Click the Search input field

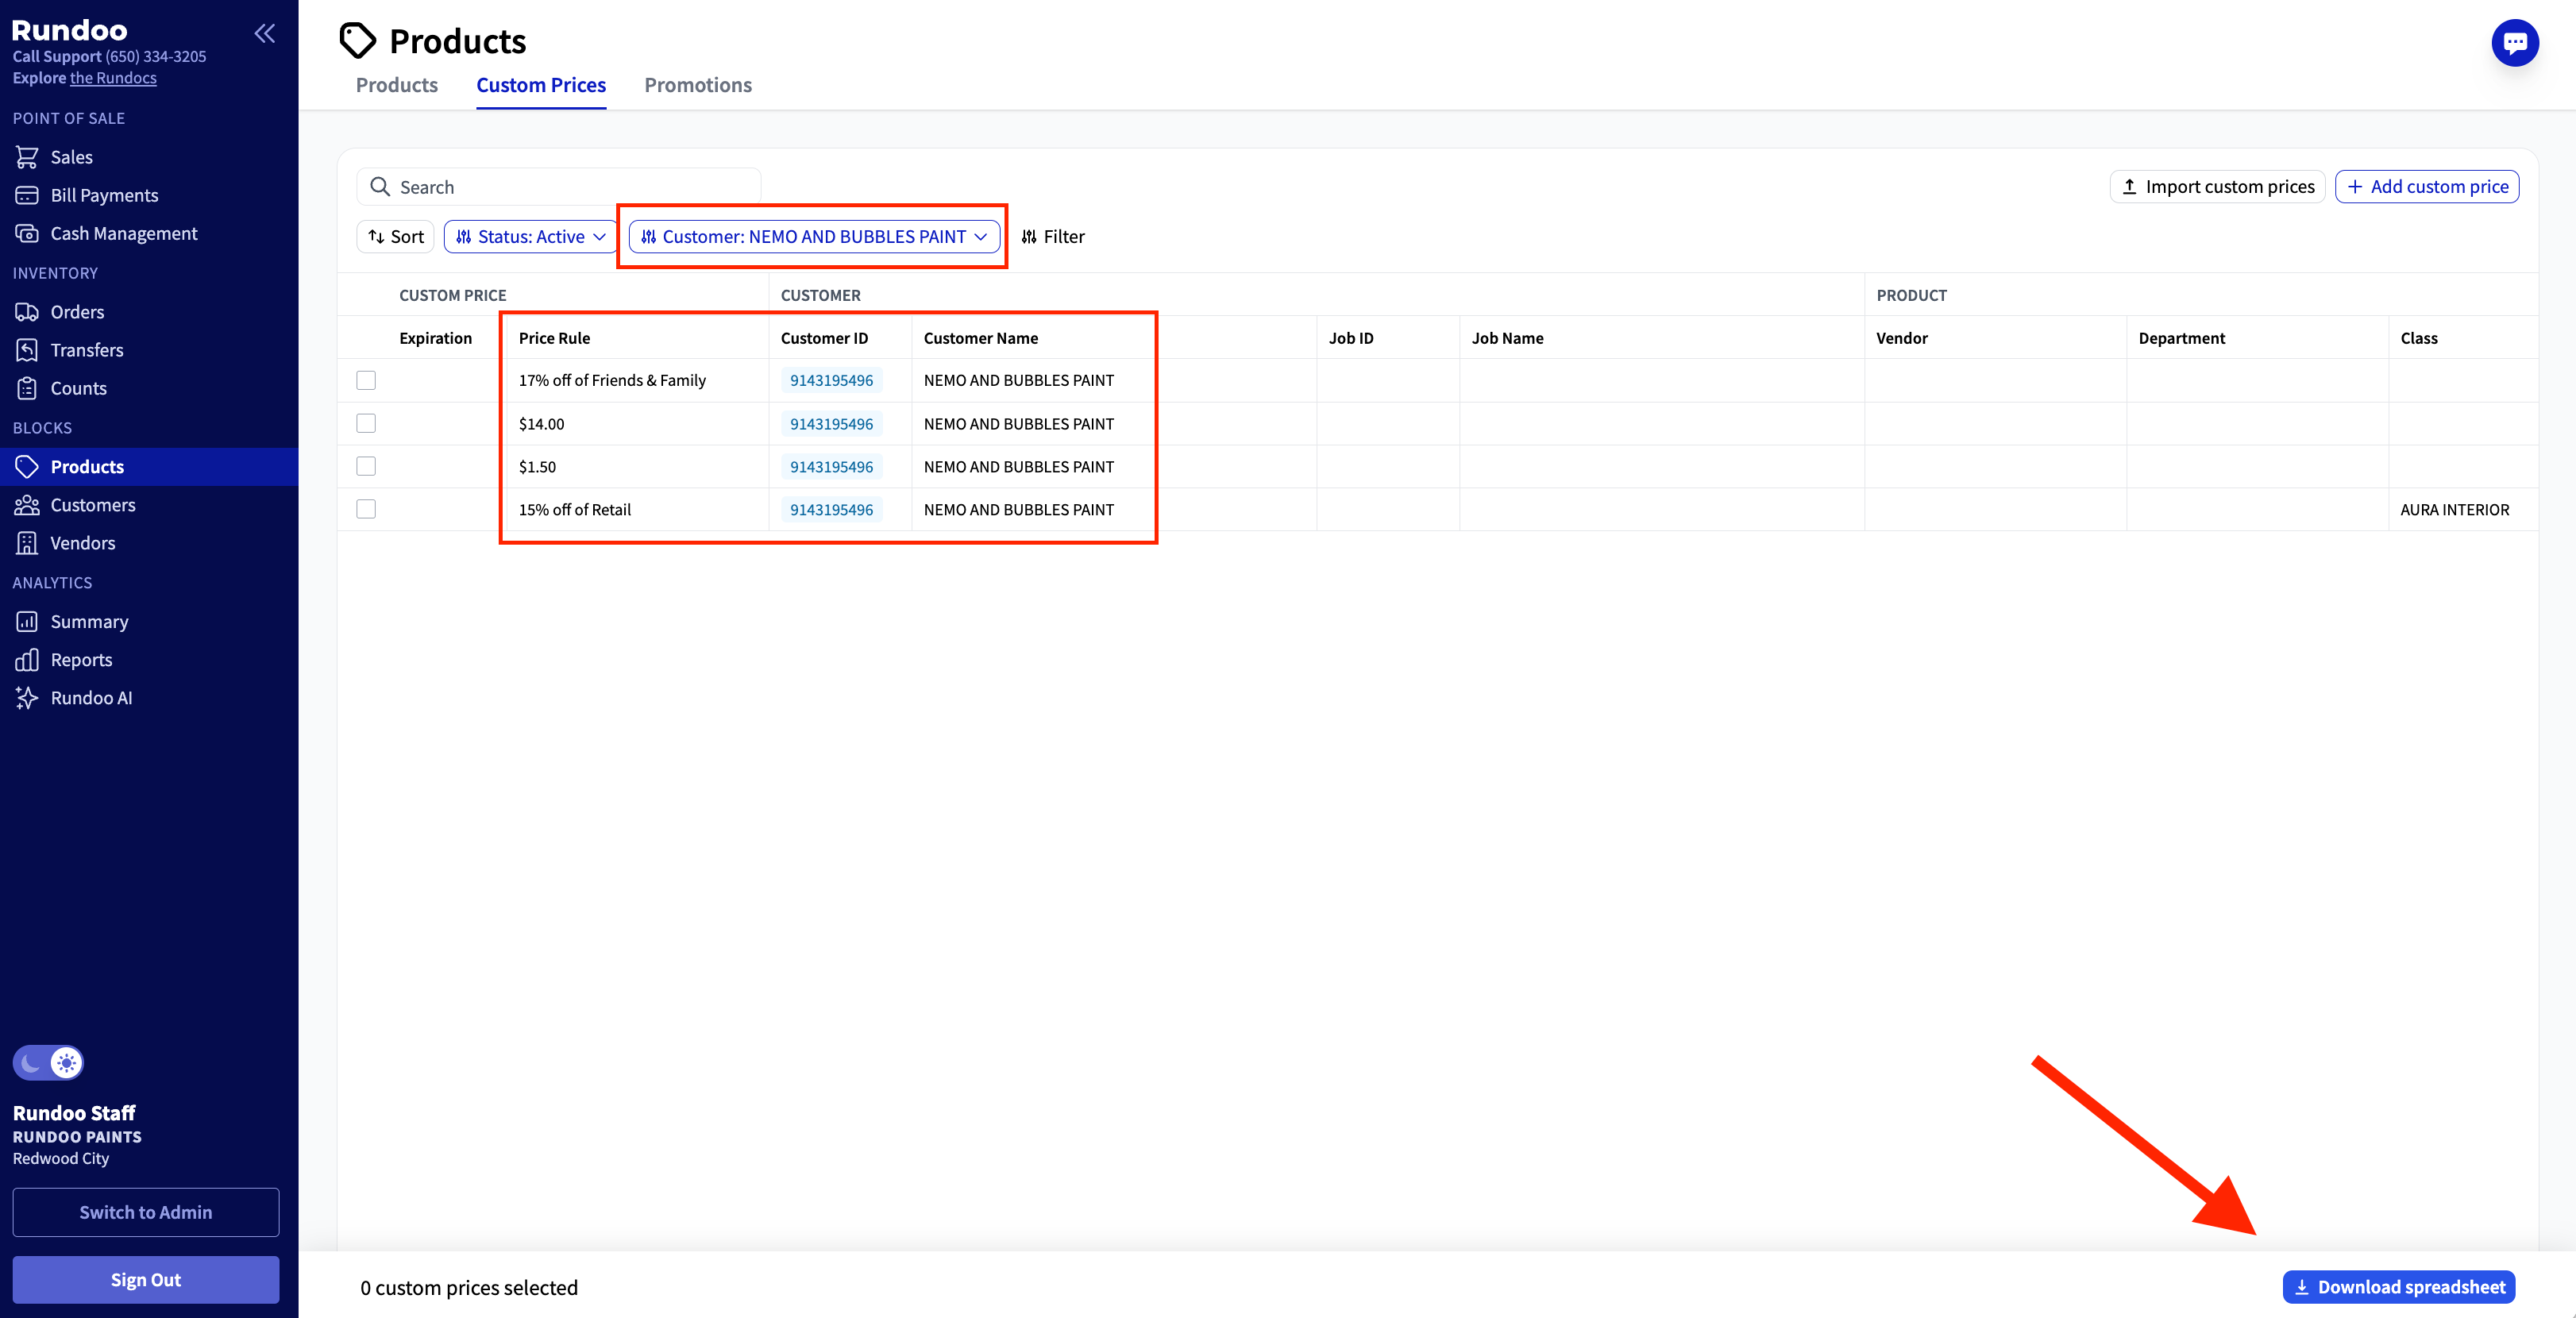(559, 187)
